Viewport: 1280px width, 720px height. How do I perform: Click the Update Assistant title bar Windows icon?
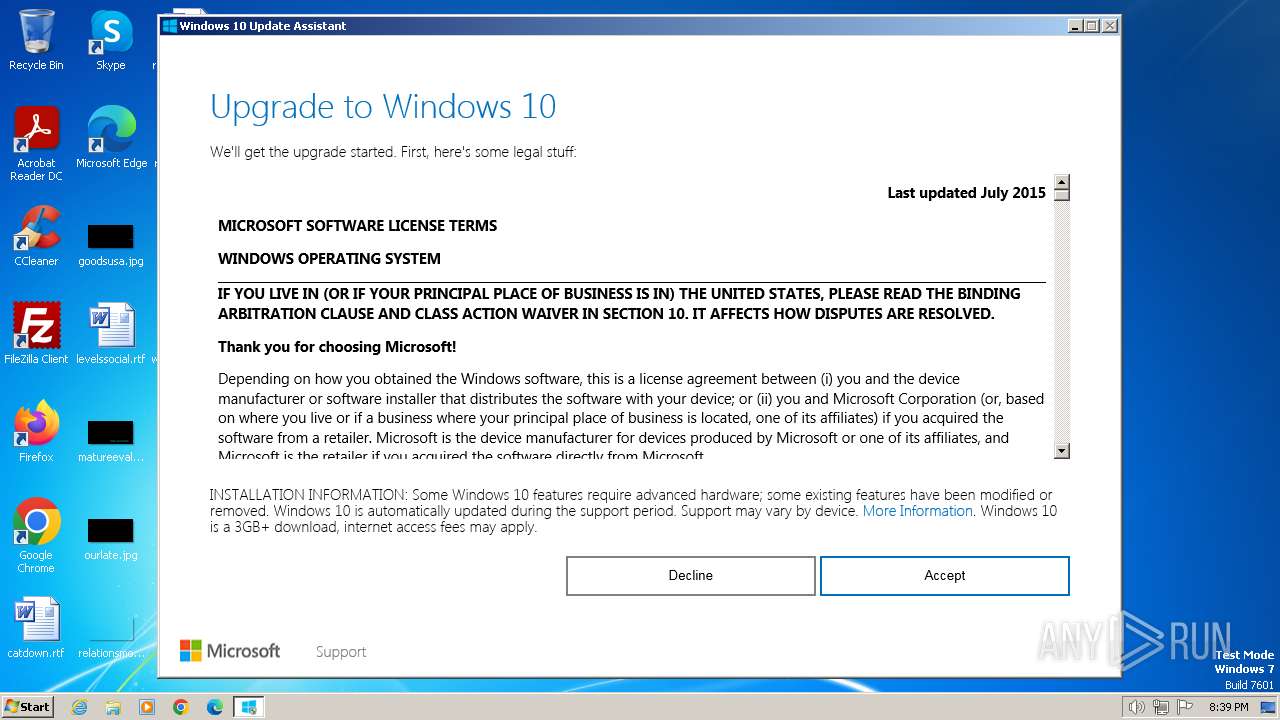169,26
